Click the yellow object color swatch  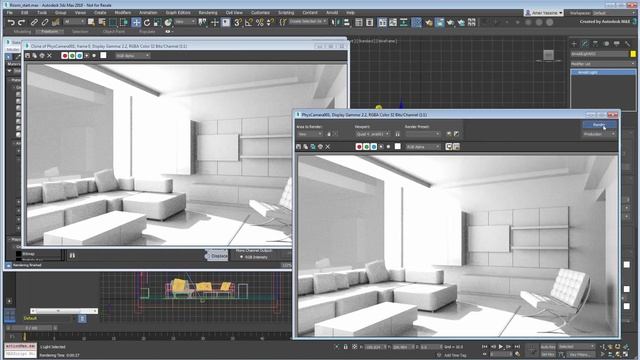click(633, 54)
